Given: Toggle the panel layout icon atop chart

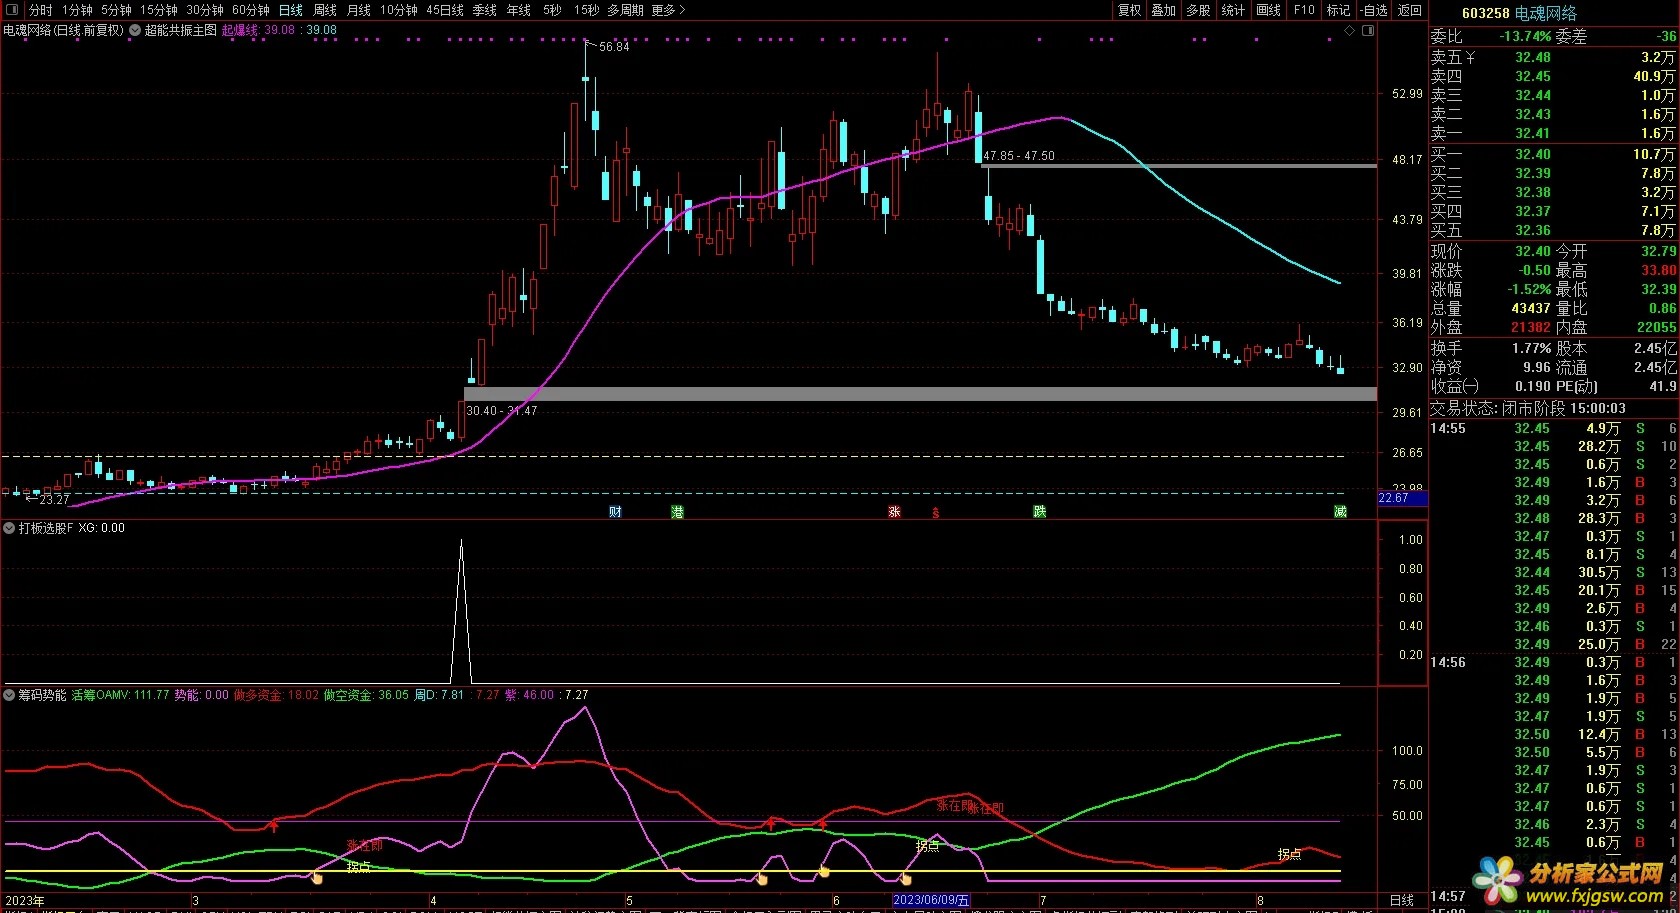Looking at the screenshot, I should pyautogui.click(x=1368, y=31).
